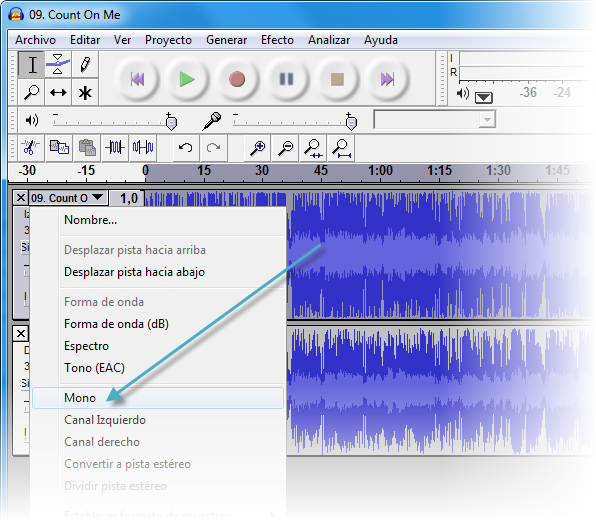Viewport: 596px width, 521px height.
Task: Select the Zoom magnifier tool
Action: point(32,92)
